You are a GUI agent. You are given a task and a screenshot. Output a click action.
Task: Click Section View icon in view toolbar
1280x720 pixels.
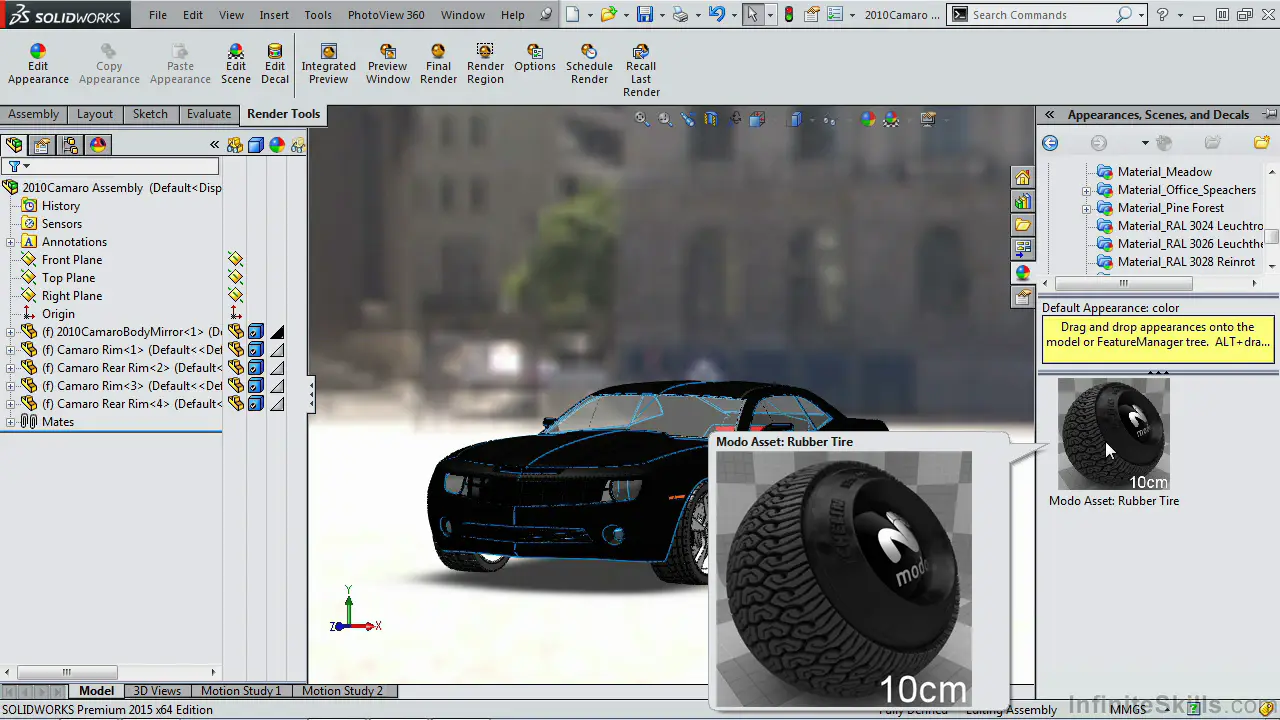(x=711, y=119)
